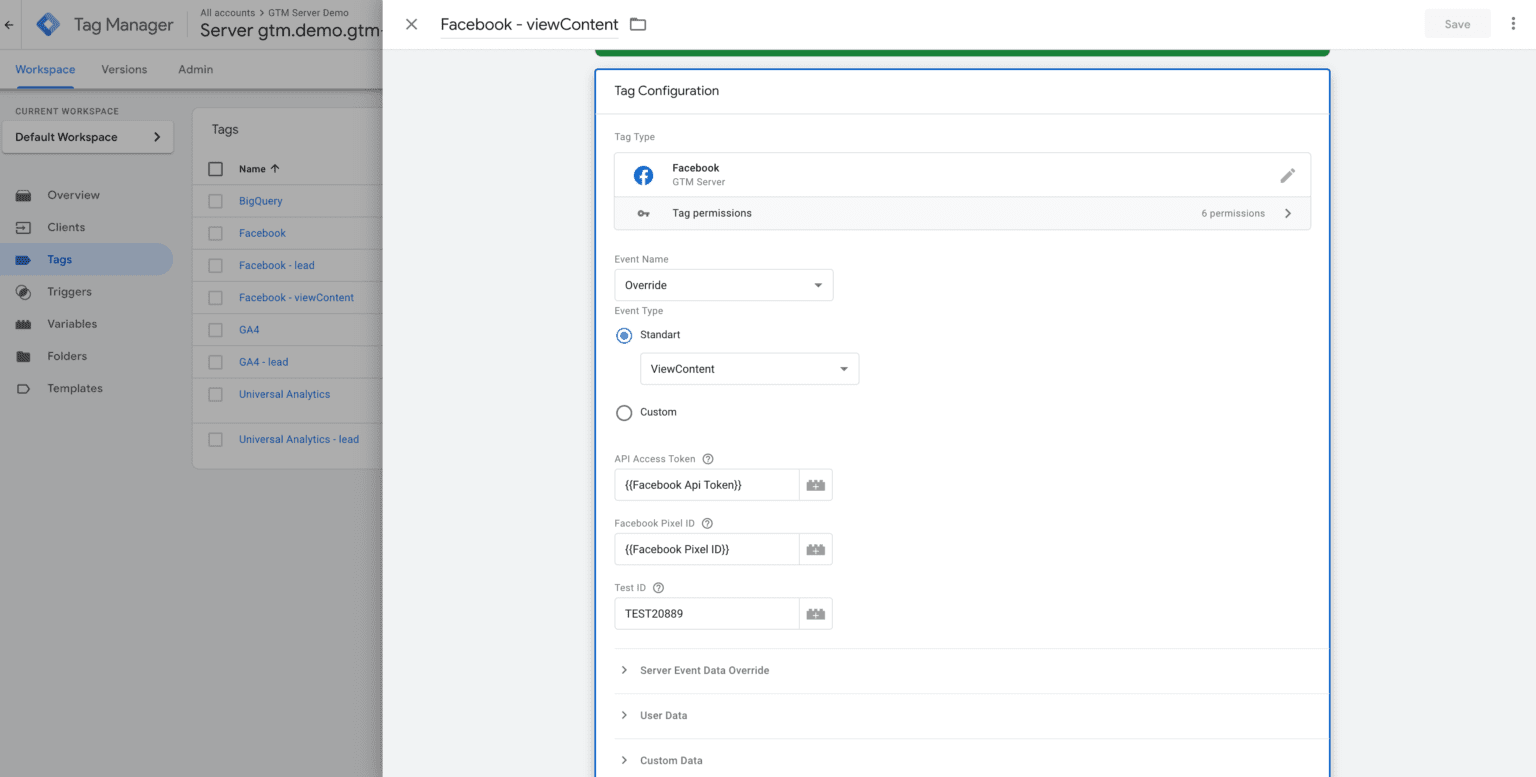Check the GA4 tag checkbox

click(215, 330)
